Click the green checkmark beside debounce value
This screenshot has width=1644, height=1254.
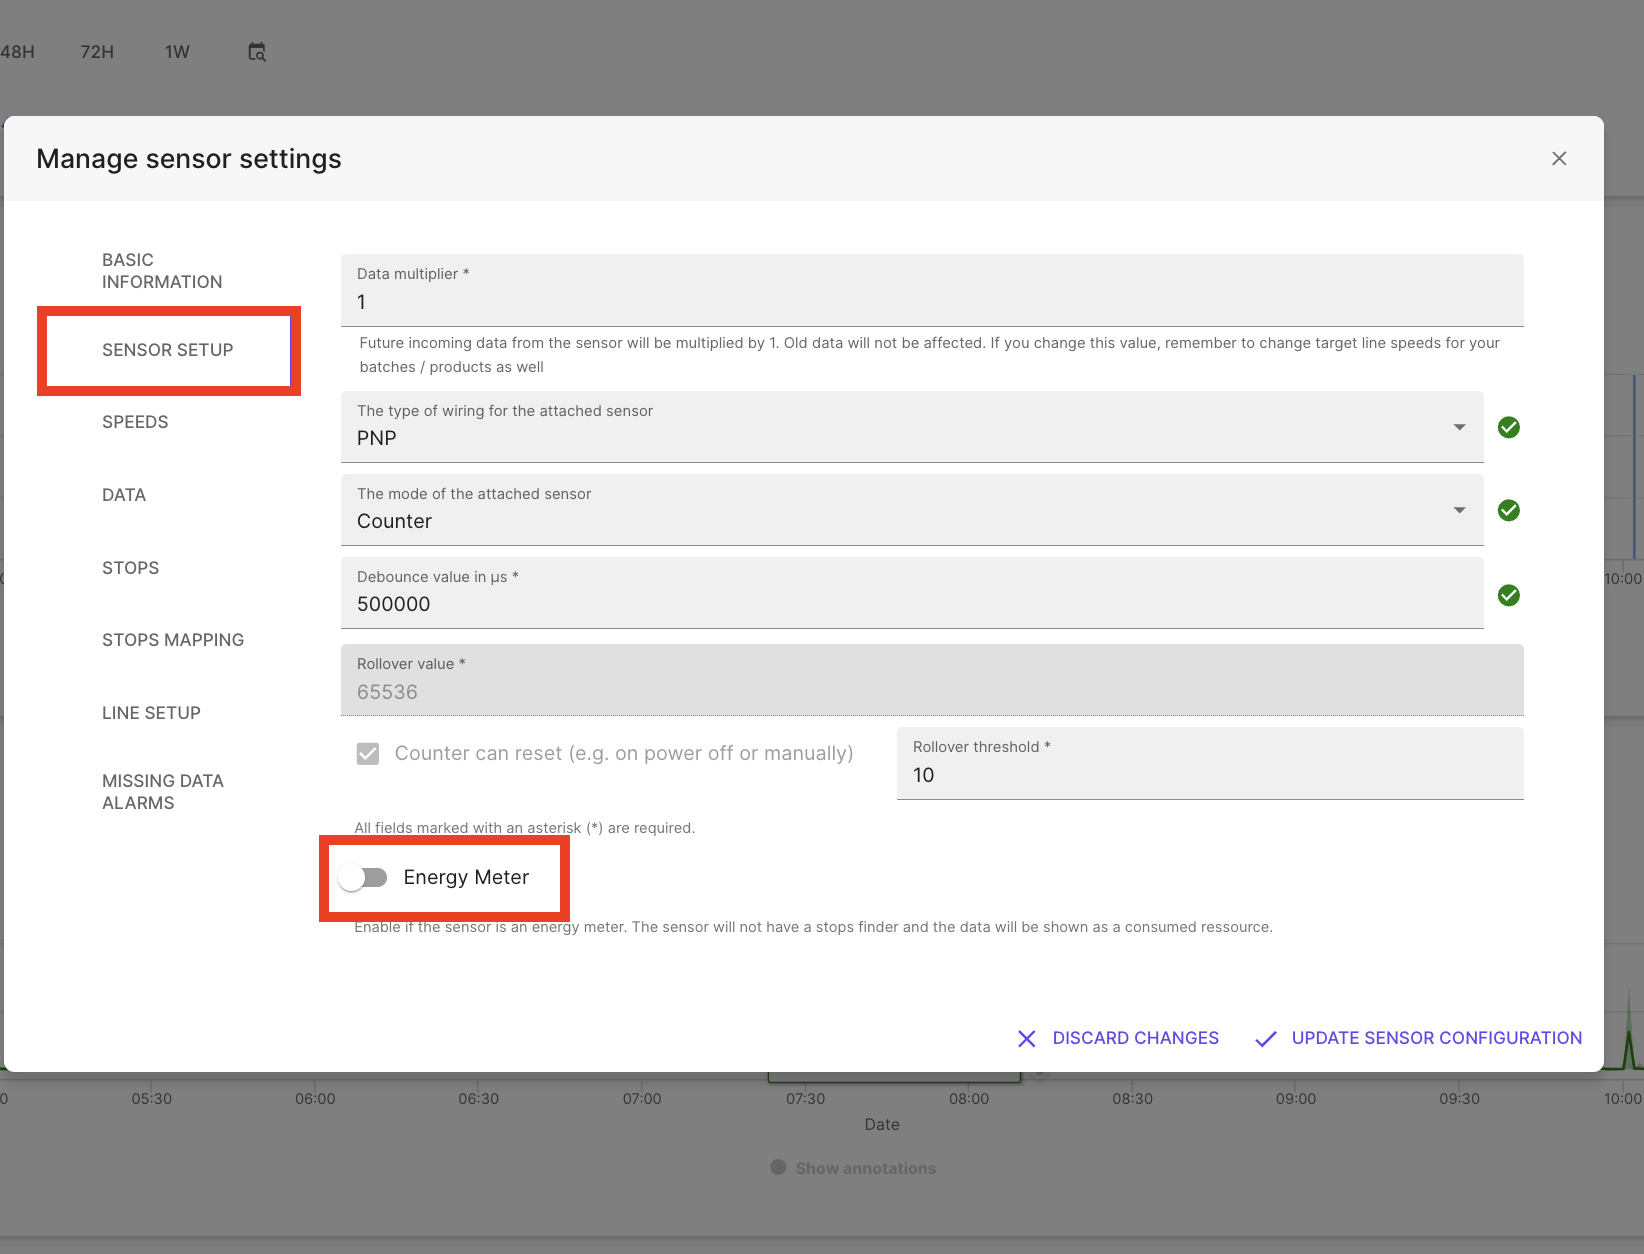[x=1509, y=596]
